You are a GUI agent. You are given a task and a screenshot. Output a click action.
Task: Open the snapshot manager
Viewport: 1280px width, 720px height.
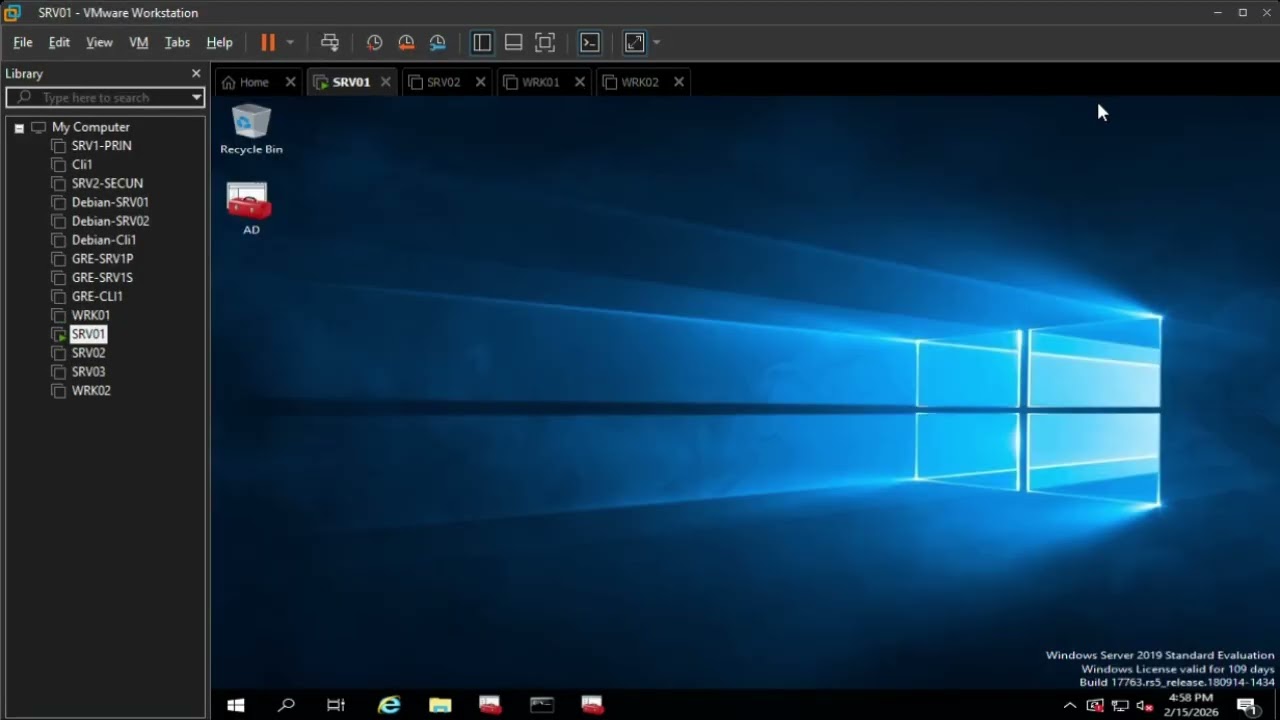coord(438,43)
